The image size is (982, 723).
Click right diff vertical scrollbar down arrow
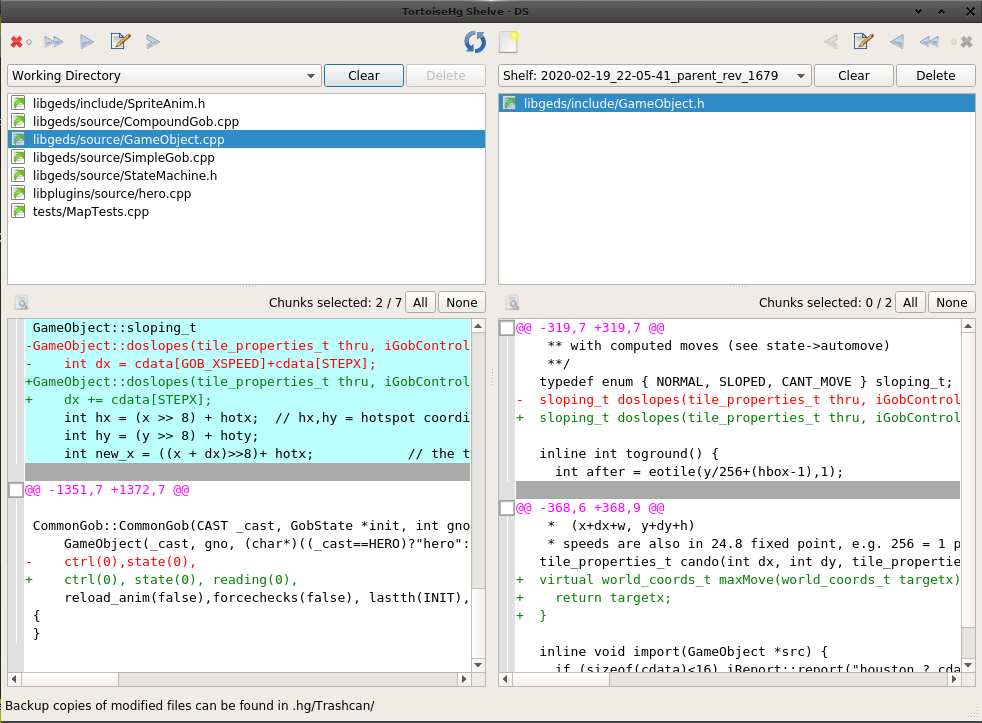[968, 665]
